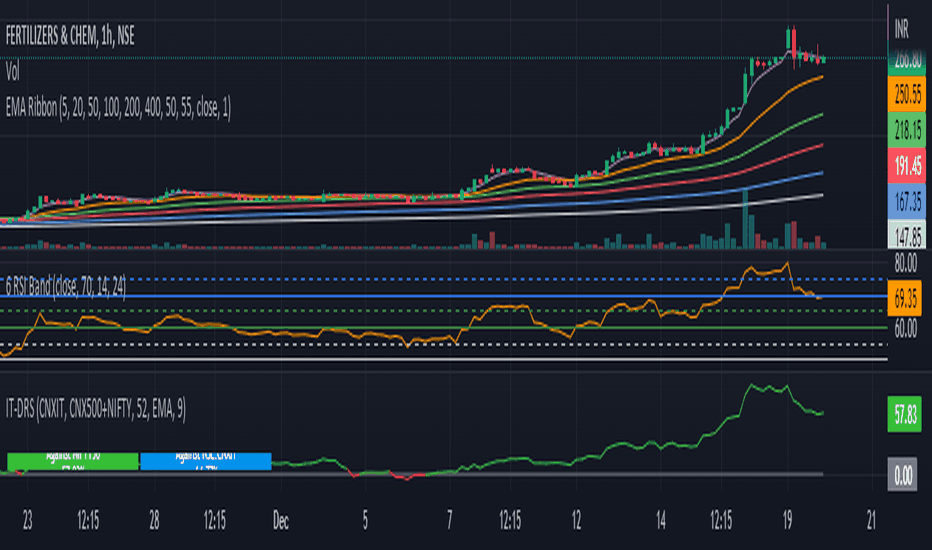The height and width of the screenshot is (550, 932).
Task: Open the EMA Ribbon indicator legend
Action: coord(118,108)
